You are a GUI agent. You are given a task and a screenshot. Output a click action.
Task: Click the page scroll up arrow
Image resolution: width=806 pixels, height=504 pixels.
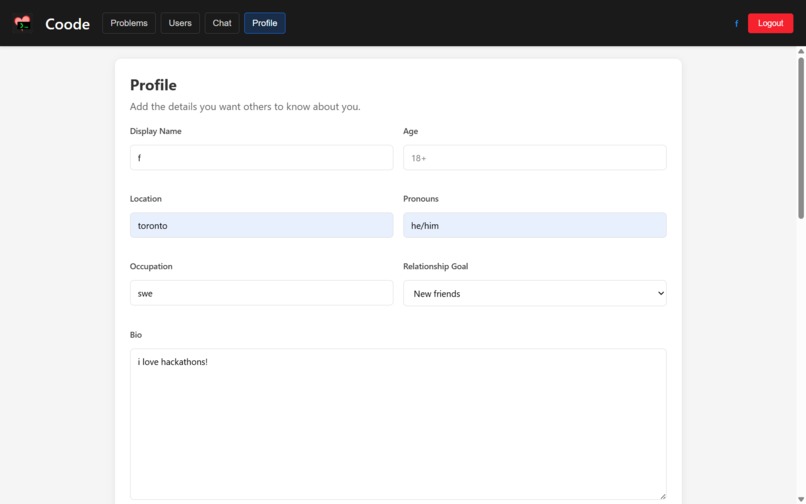[x=801, y=51]
